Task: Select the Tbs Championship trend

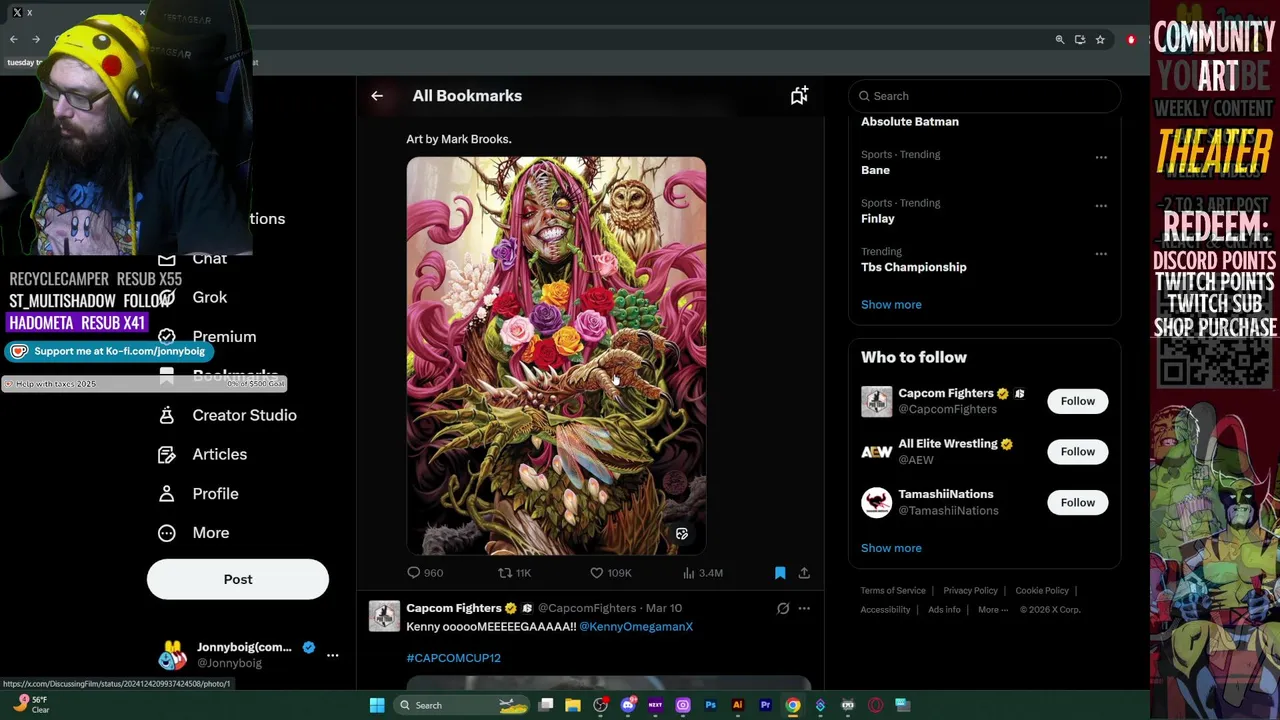Action: [914, 267]
